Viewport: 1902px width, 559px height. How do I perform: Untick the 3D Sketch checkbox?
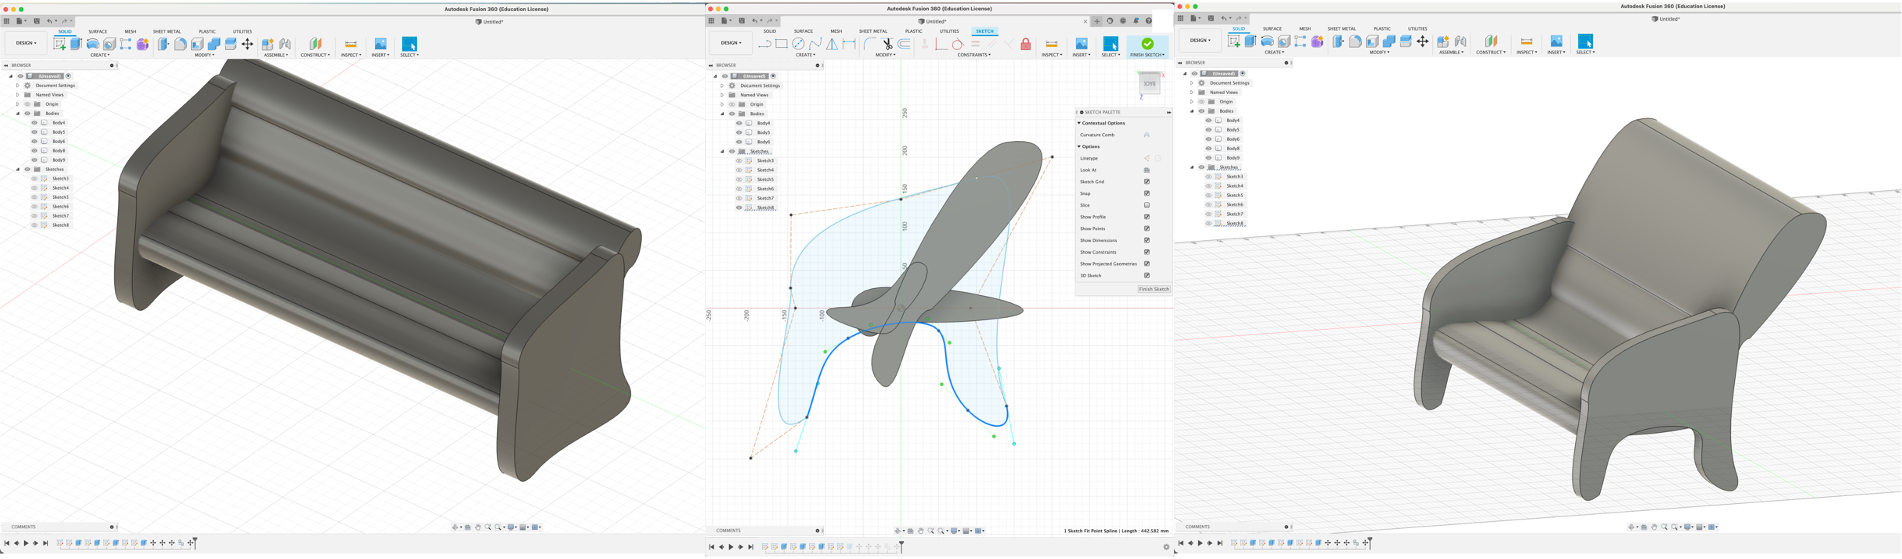click(1146, 275)
